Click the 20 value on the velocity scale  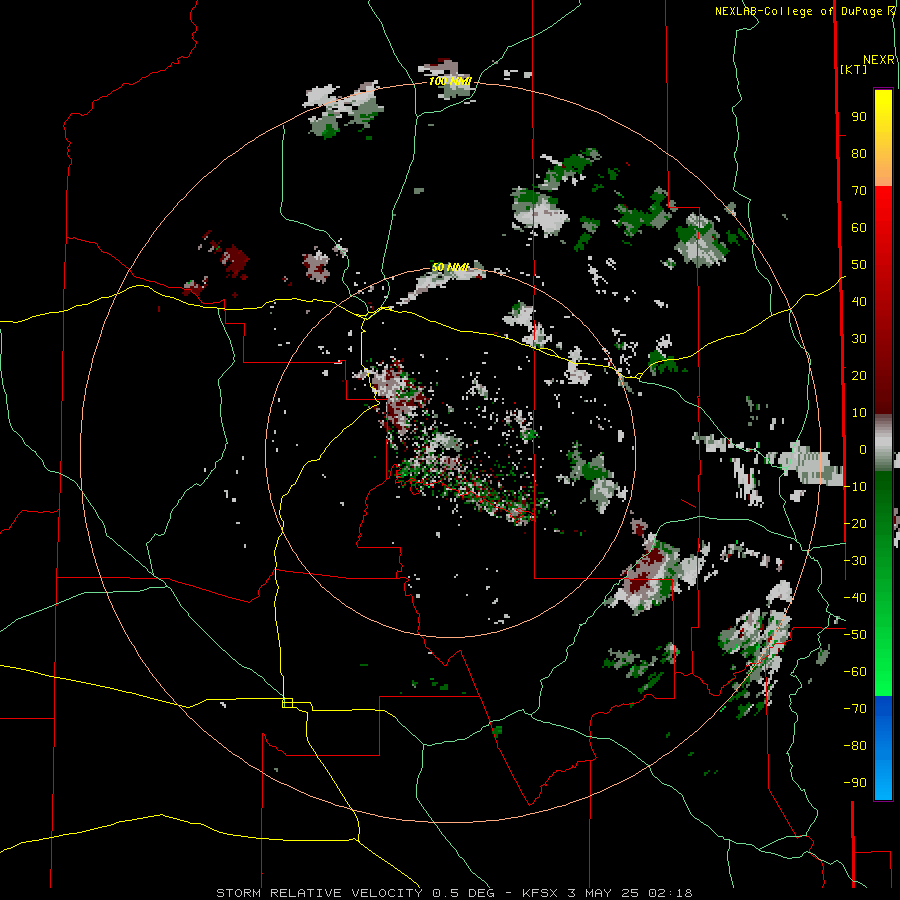tap(859, 375)
